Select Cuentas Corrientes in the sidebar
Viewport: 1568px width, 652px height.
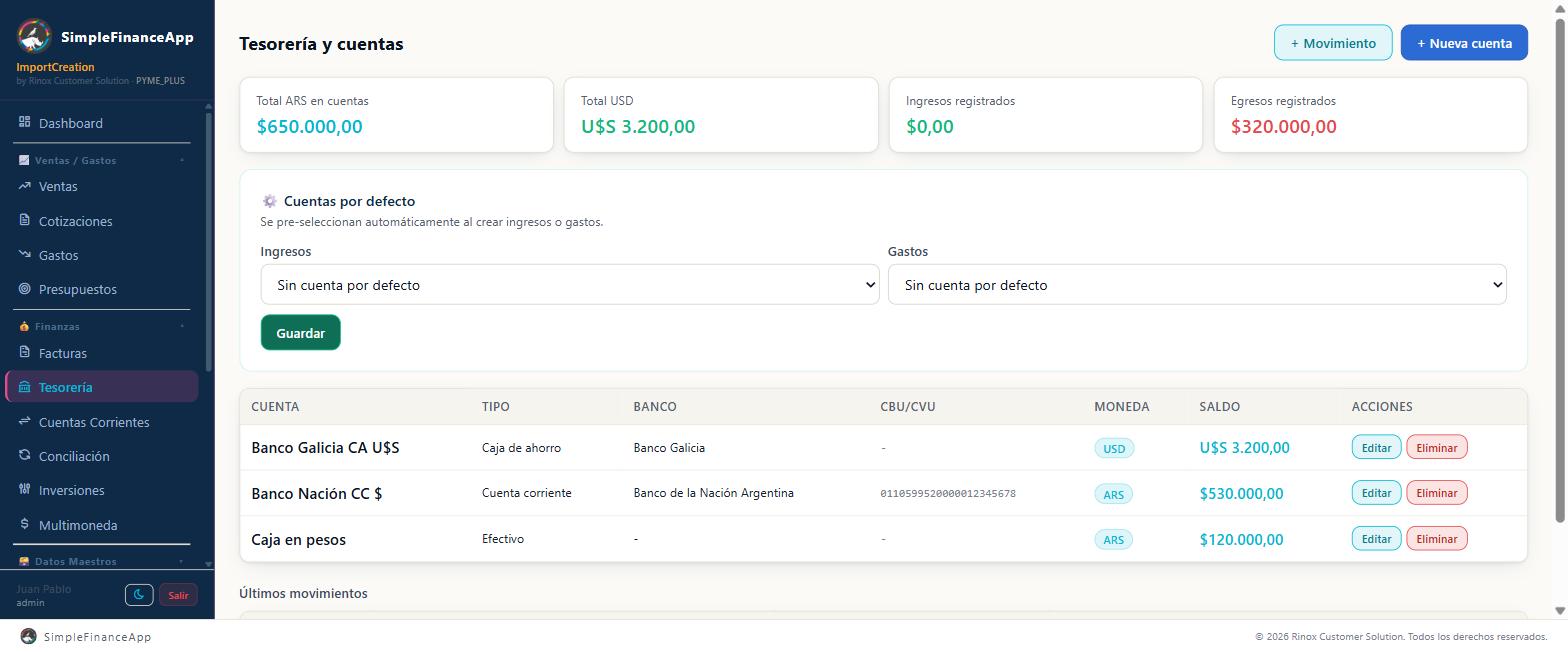click(x=102, y=422)
